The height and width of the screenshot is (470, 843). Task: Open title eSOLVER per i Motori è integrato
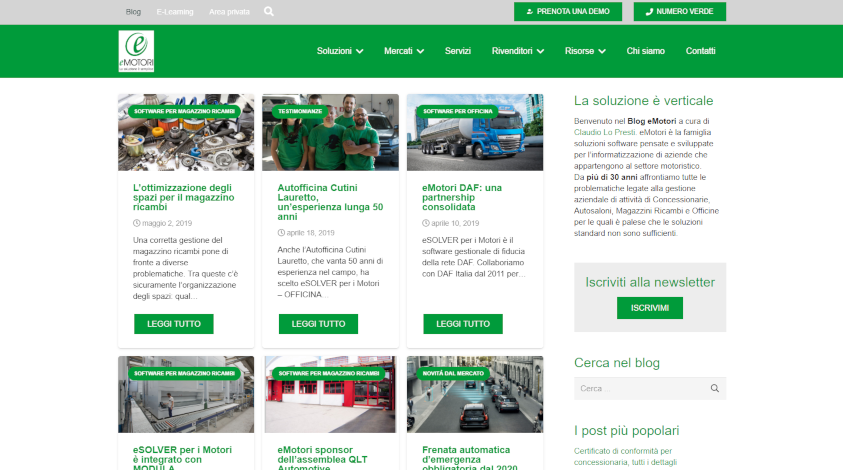(182, 458)
